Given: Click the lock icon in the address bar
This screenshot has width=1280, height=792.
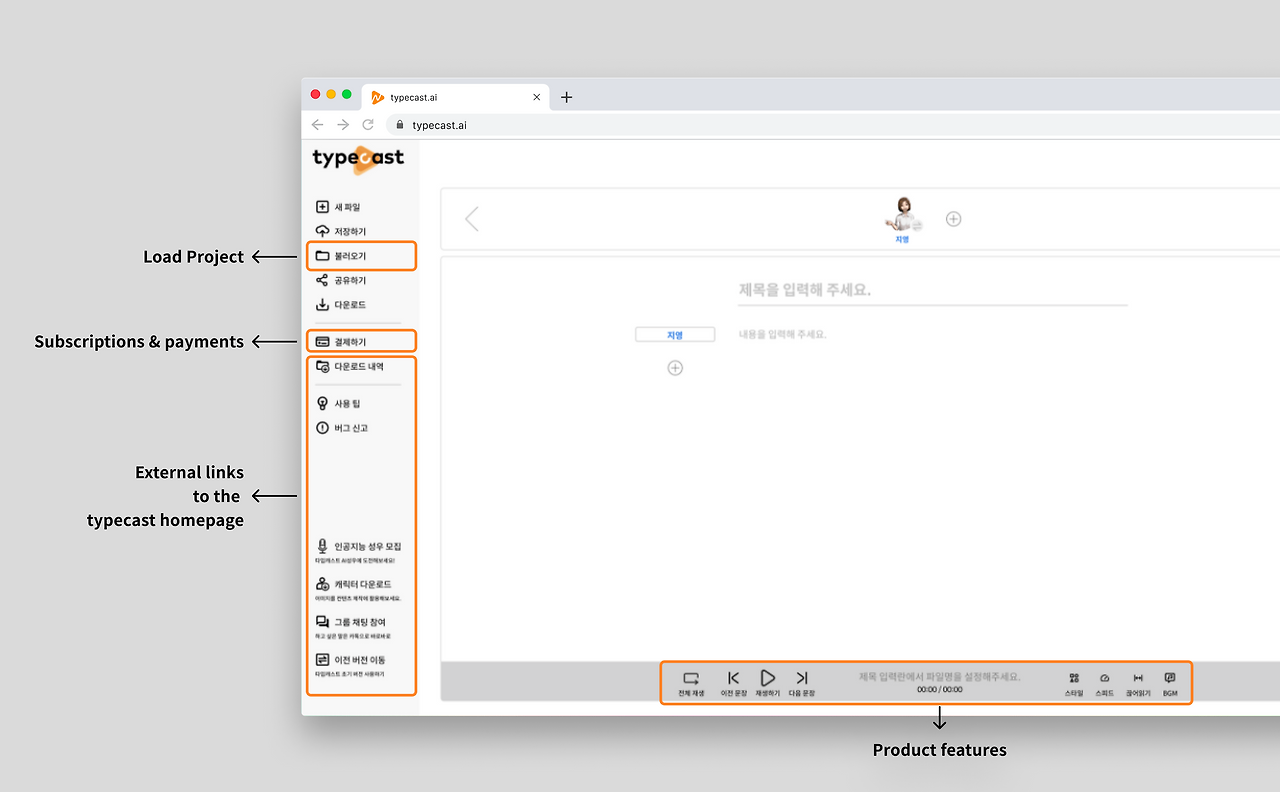Looking at the screenshot, I should 400,125.
